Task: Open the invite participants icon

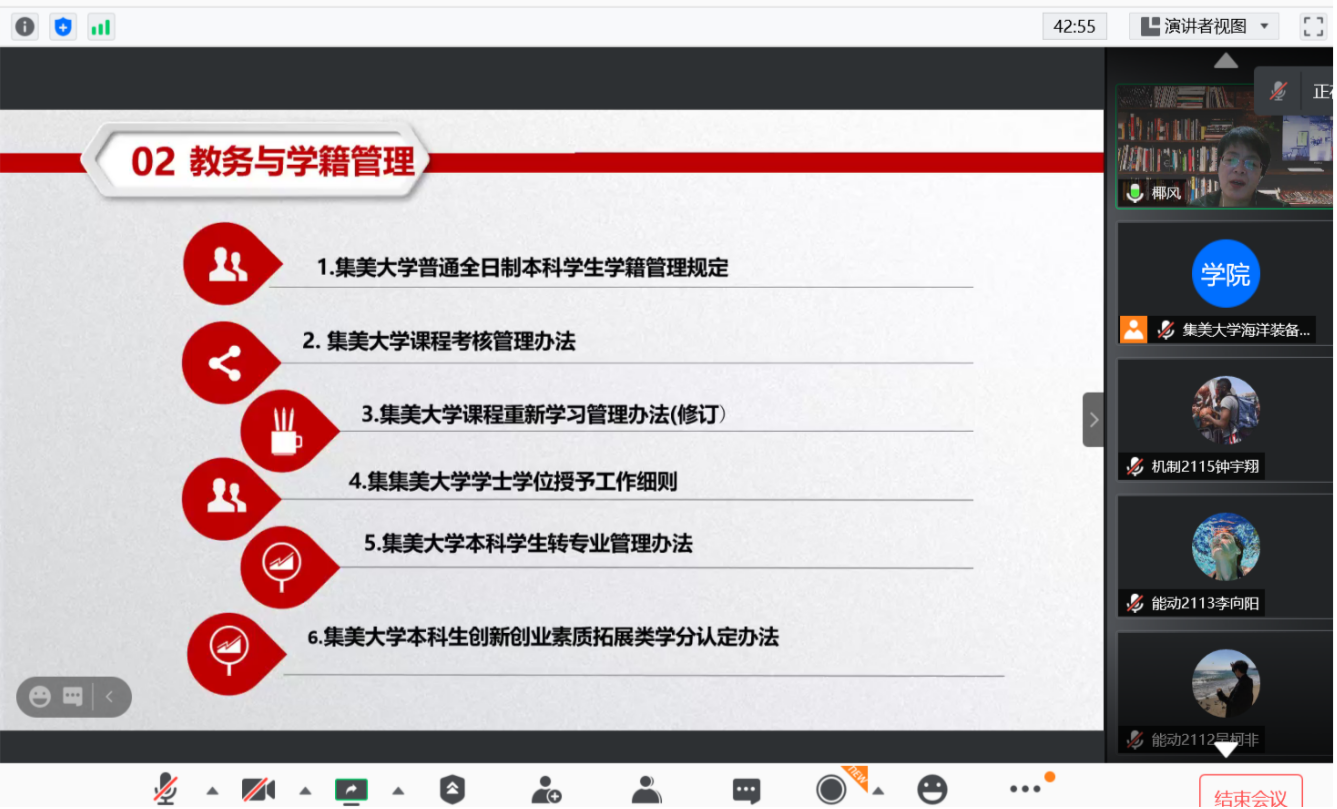Action: click(x=546, y=790)
